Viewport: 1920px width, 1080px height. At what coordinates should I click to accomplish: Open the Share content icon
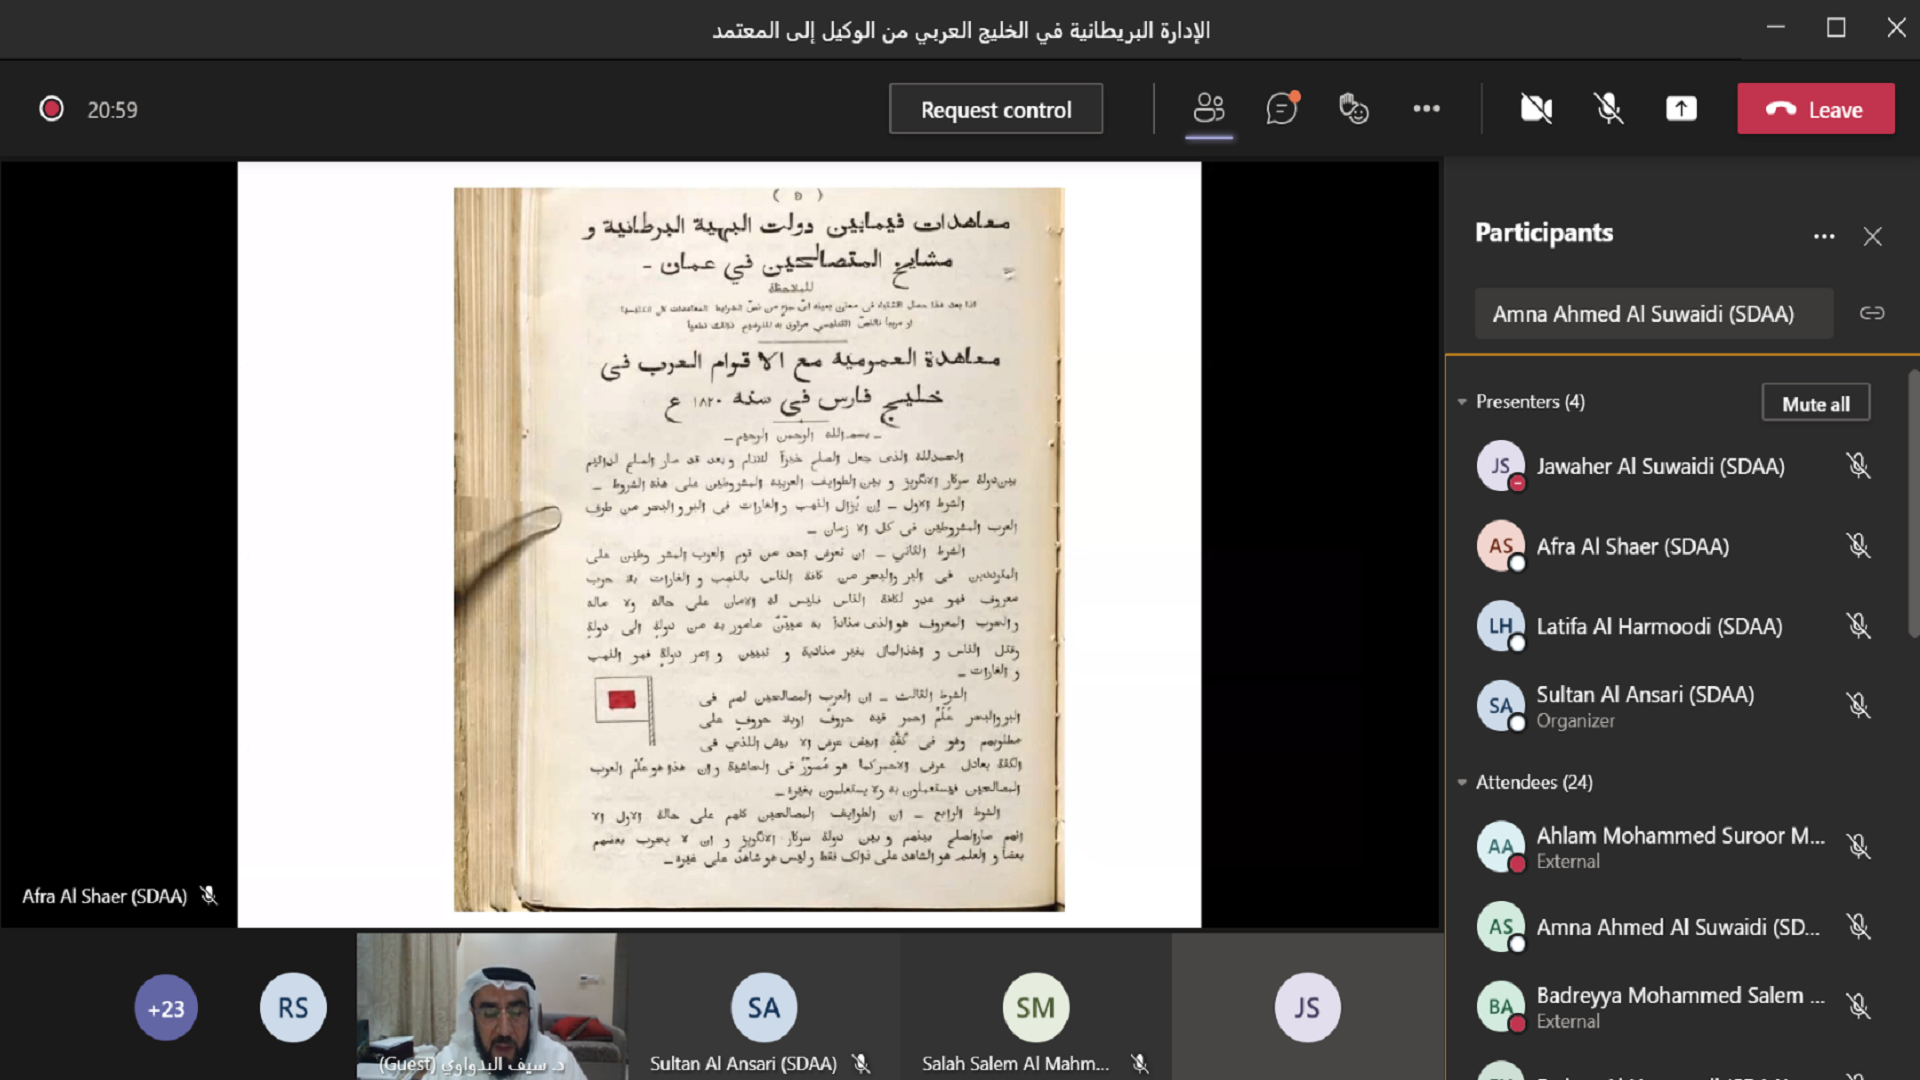click(1681, 108)
